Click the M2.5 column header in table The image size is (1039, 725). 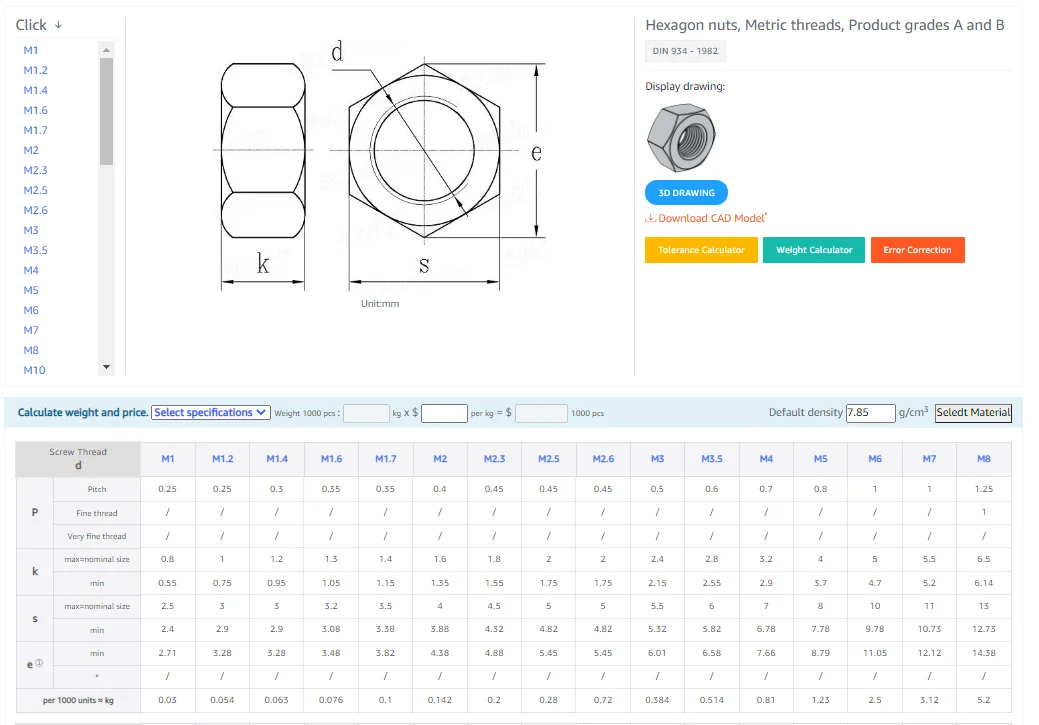548,459
